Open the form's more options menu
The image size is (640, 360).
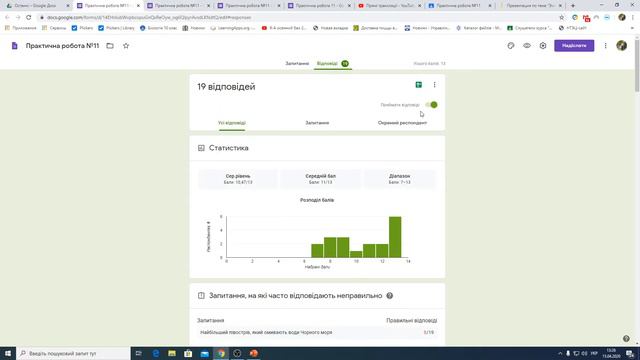click(605, 46)
